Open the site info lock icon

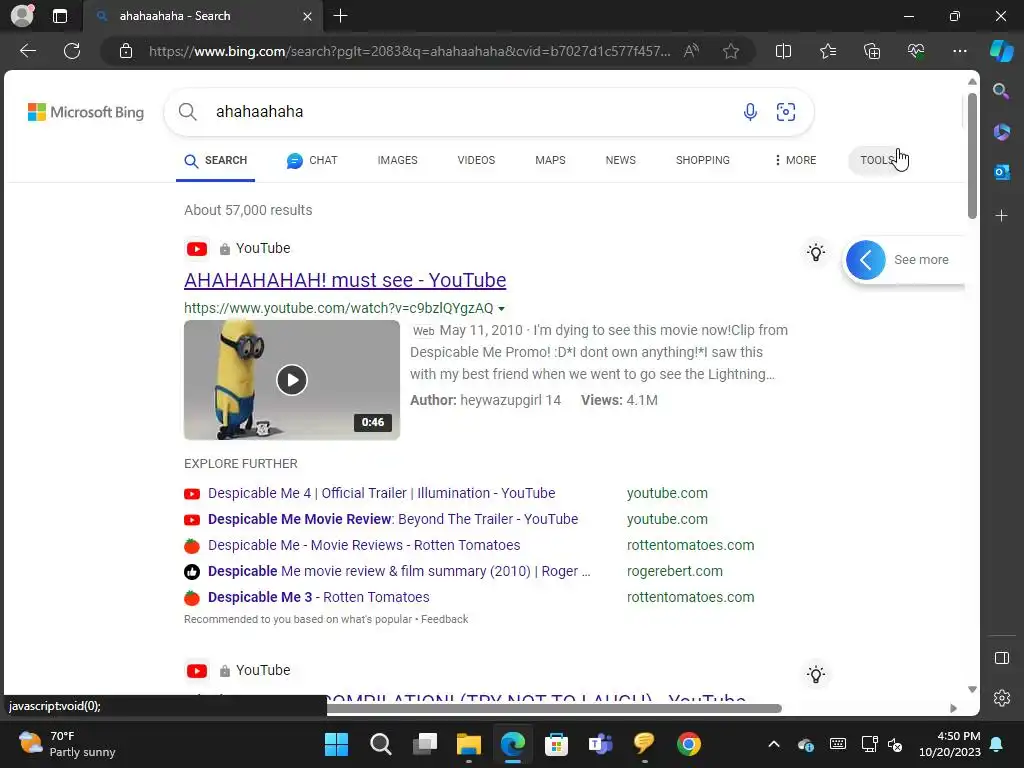tap(126, 51)
